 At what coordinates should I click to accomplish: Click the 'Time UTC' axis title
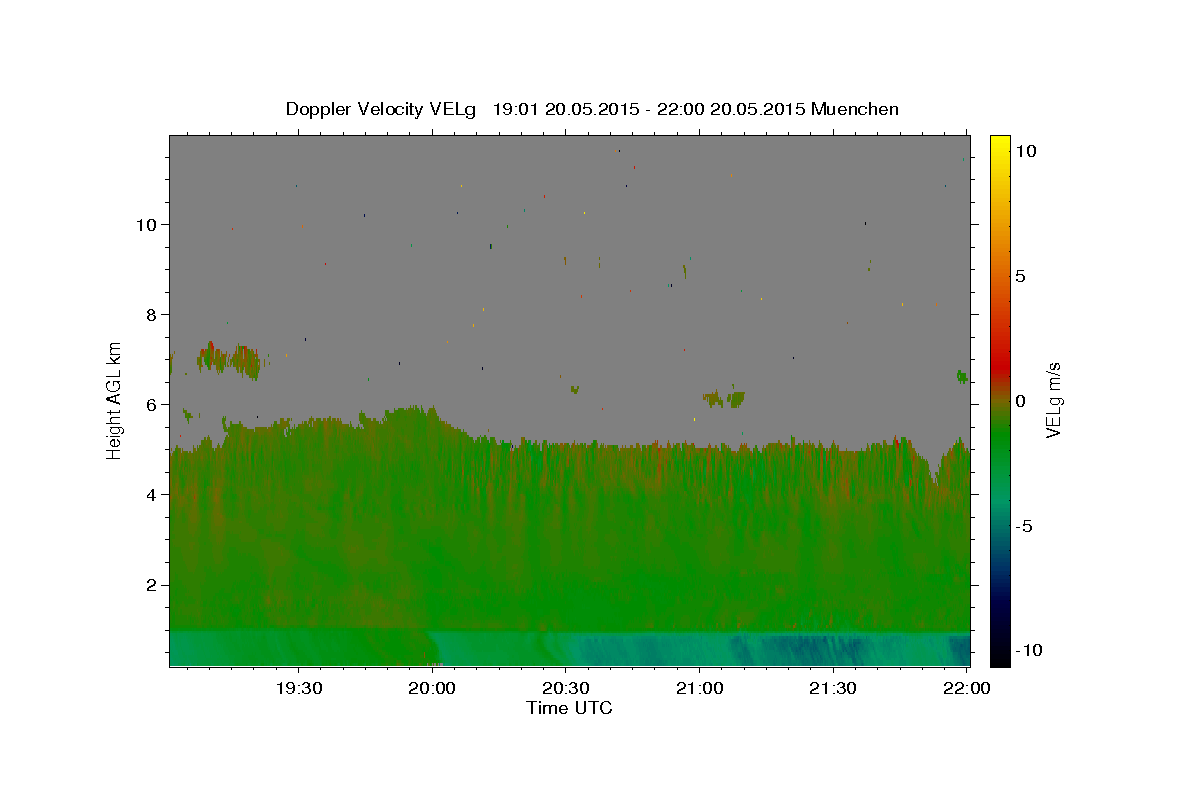tap(569, 708)
